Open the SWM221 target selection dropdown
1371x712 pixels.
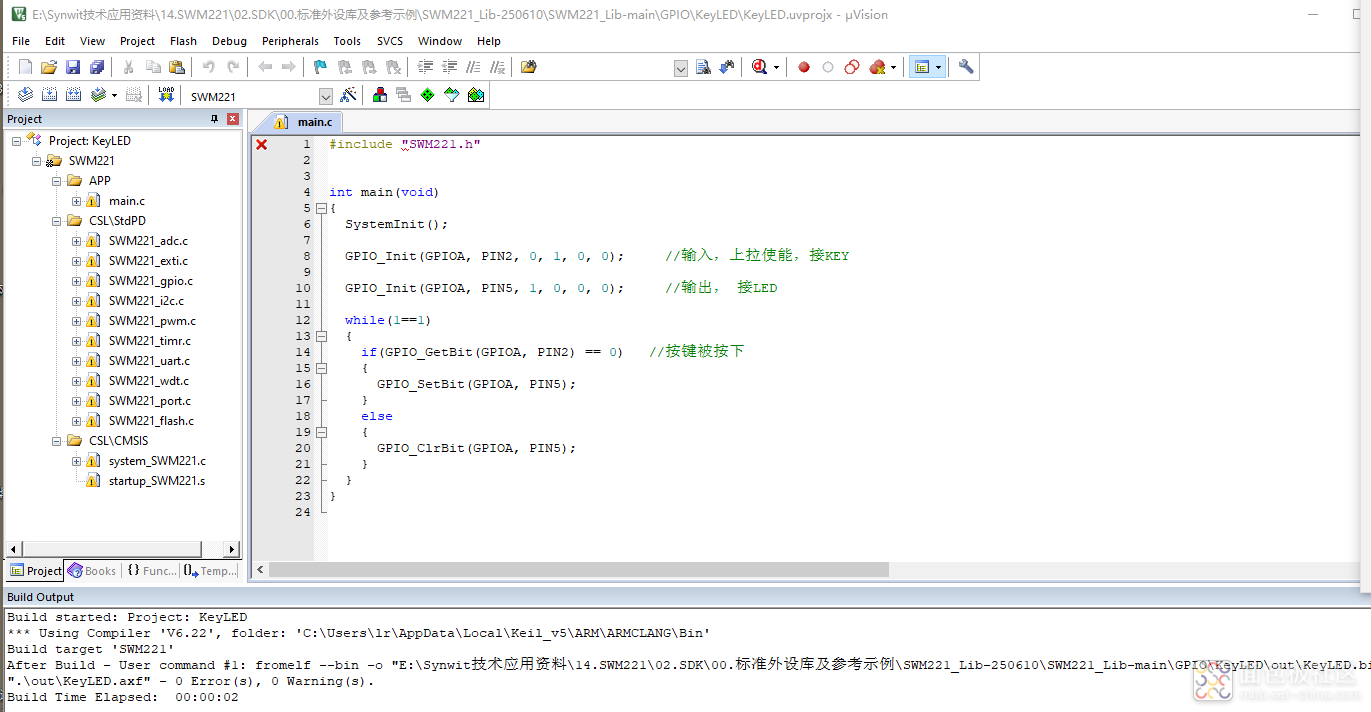[x=325, y=96]
